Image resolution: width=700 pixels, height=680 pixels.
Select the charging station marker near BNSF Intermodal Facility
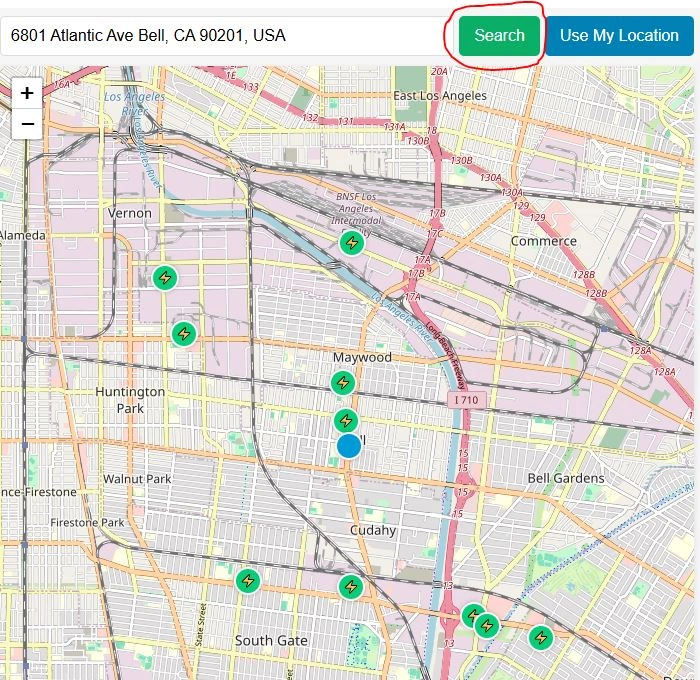(x=352, y=243)
